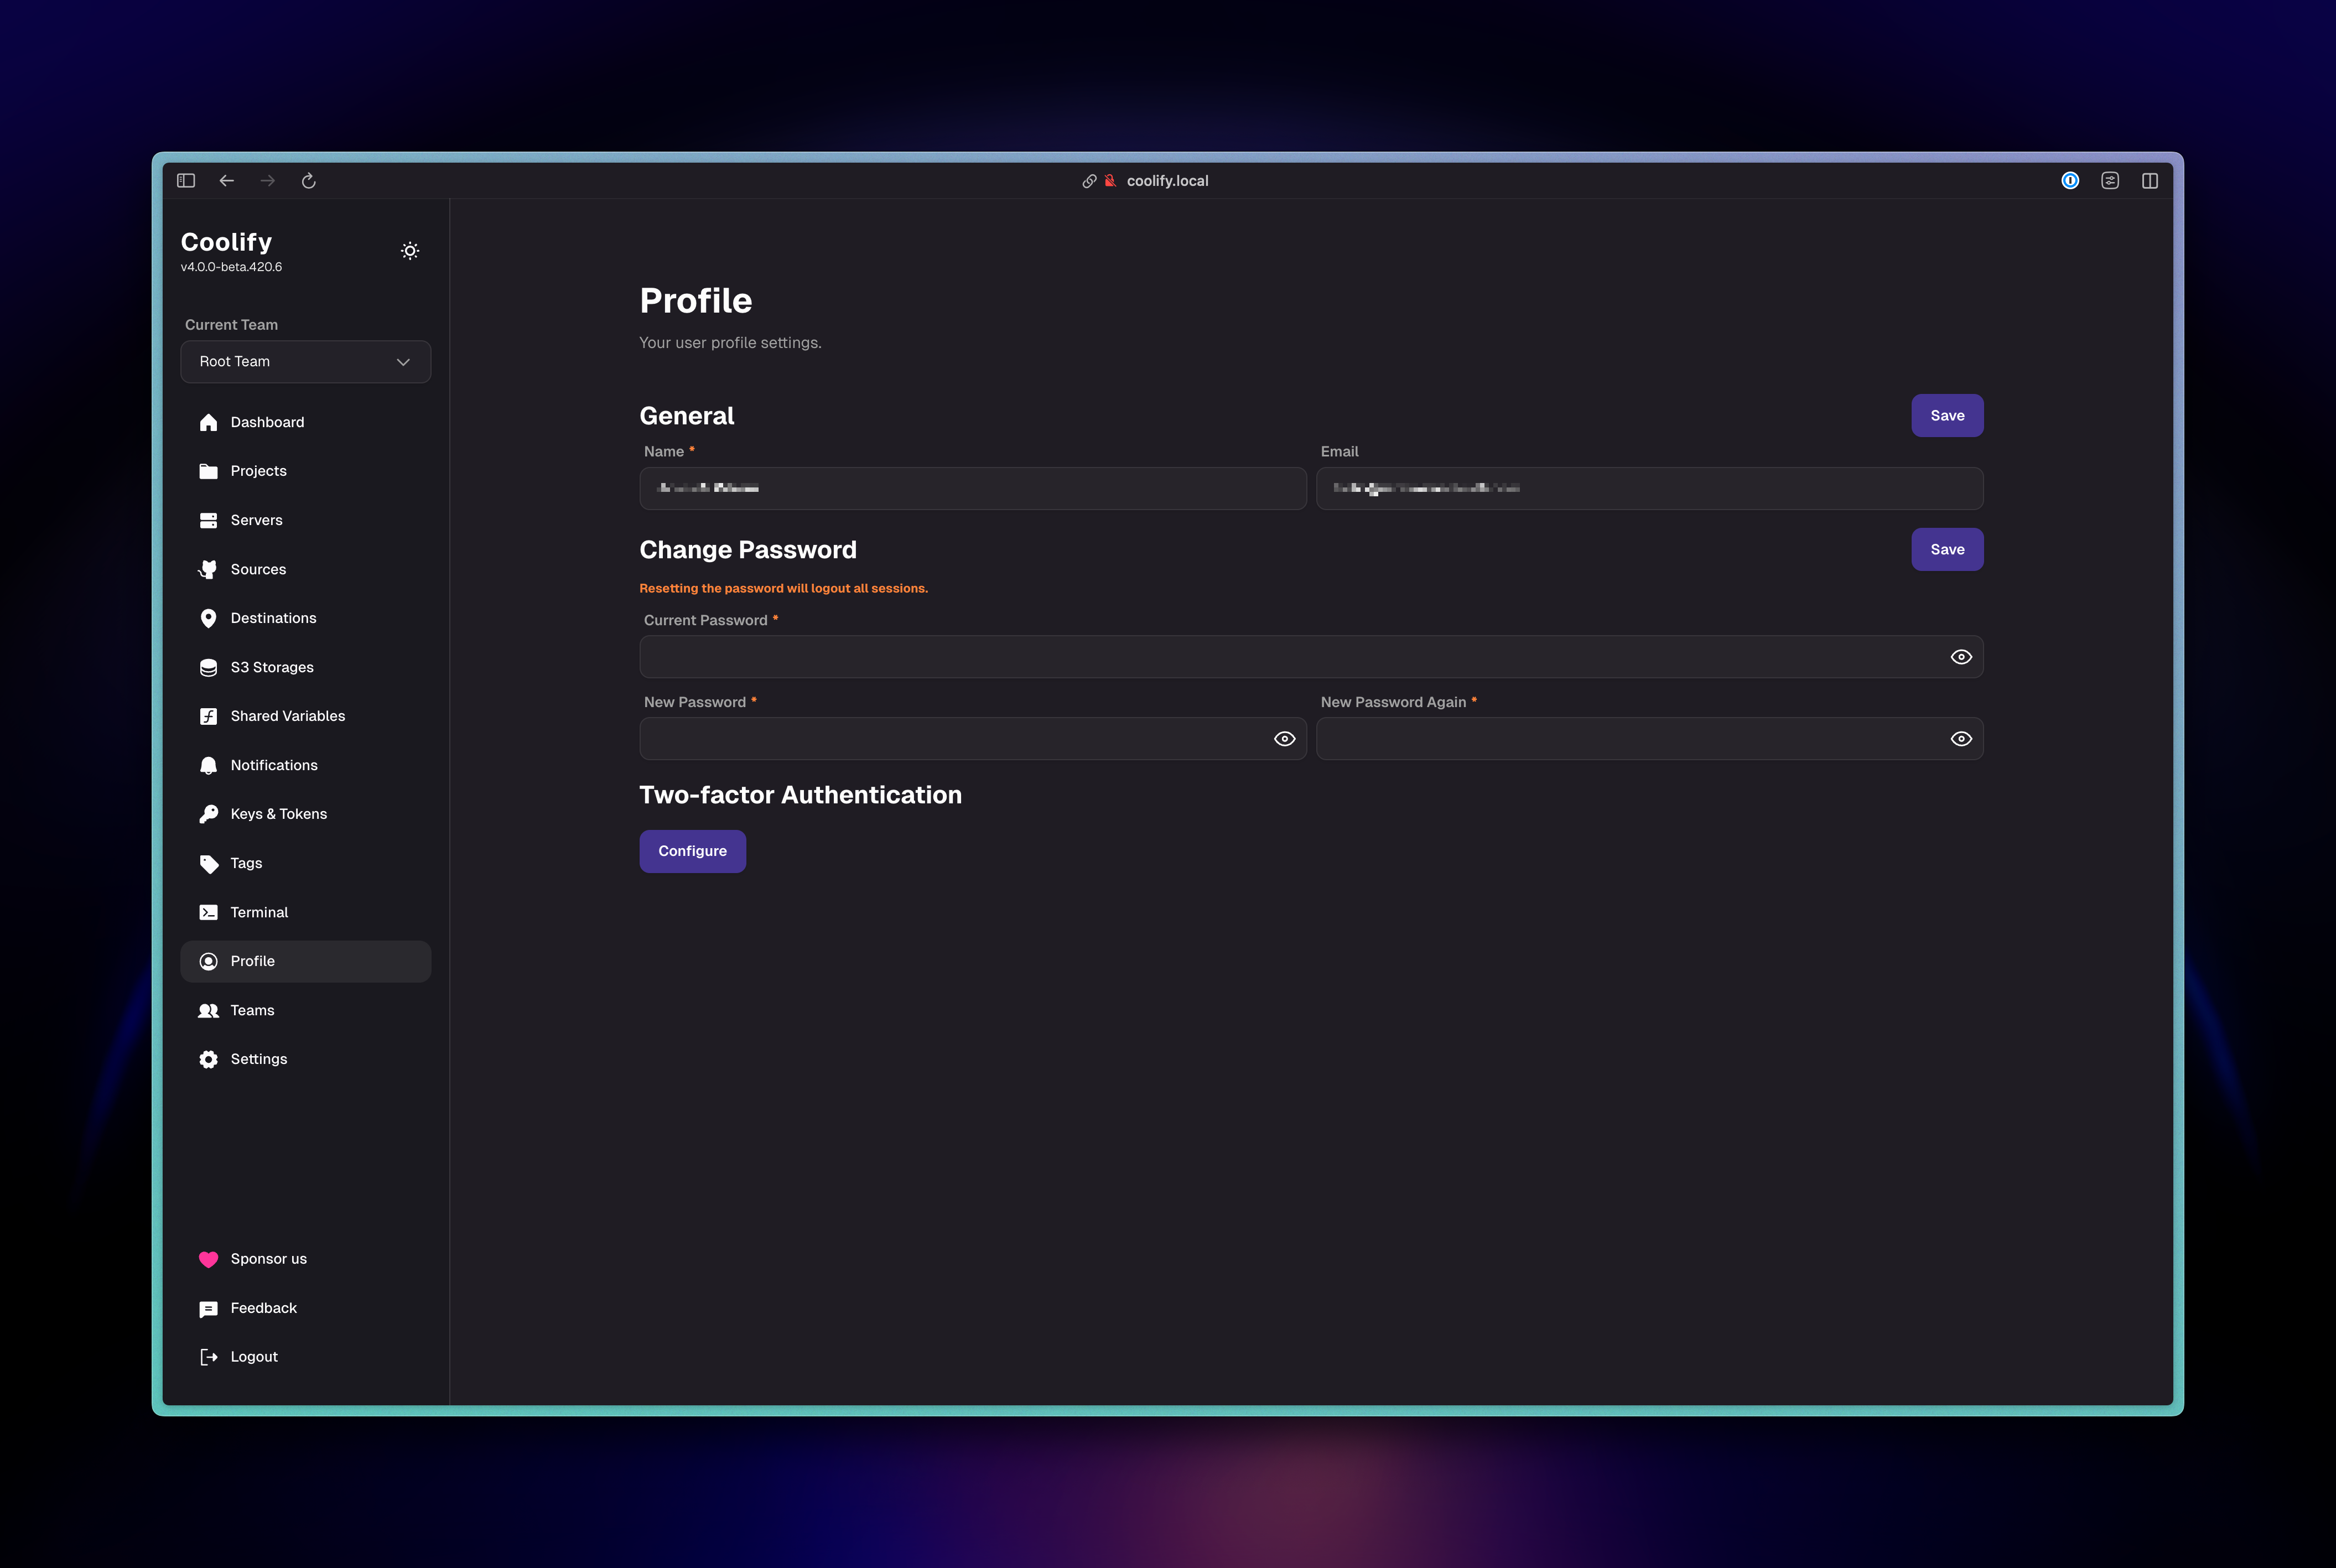Go to Shared Variables page
2336x1568 pixels.
pos(287,716)
